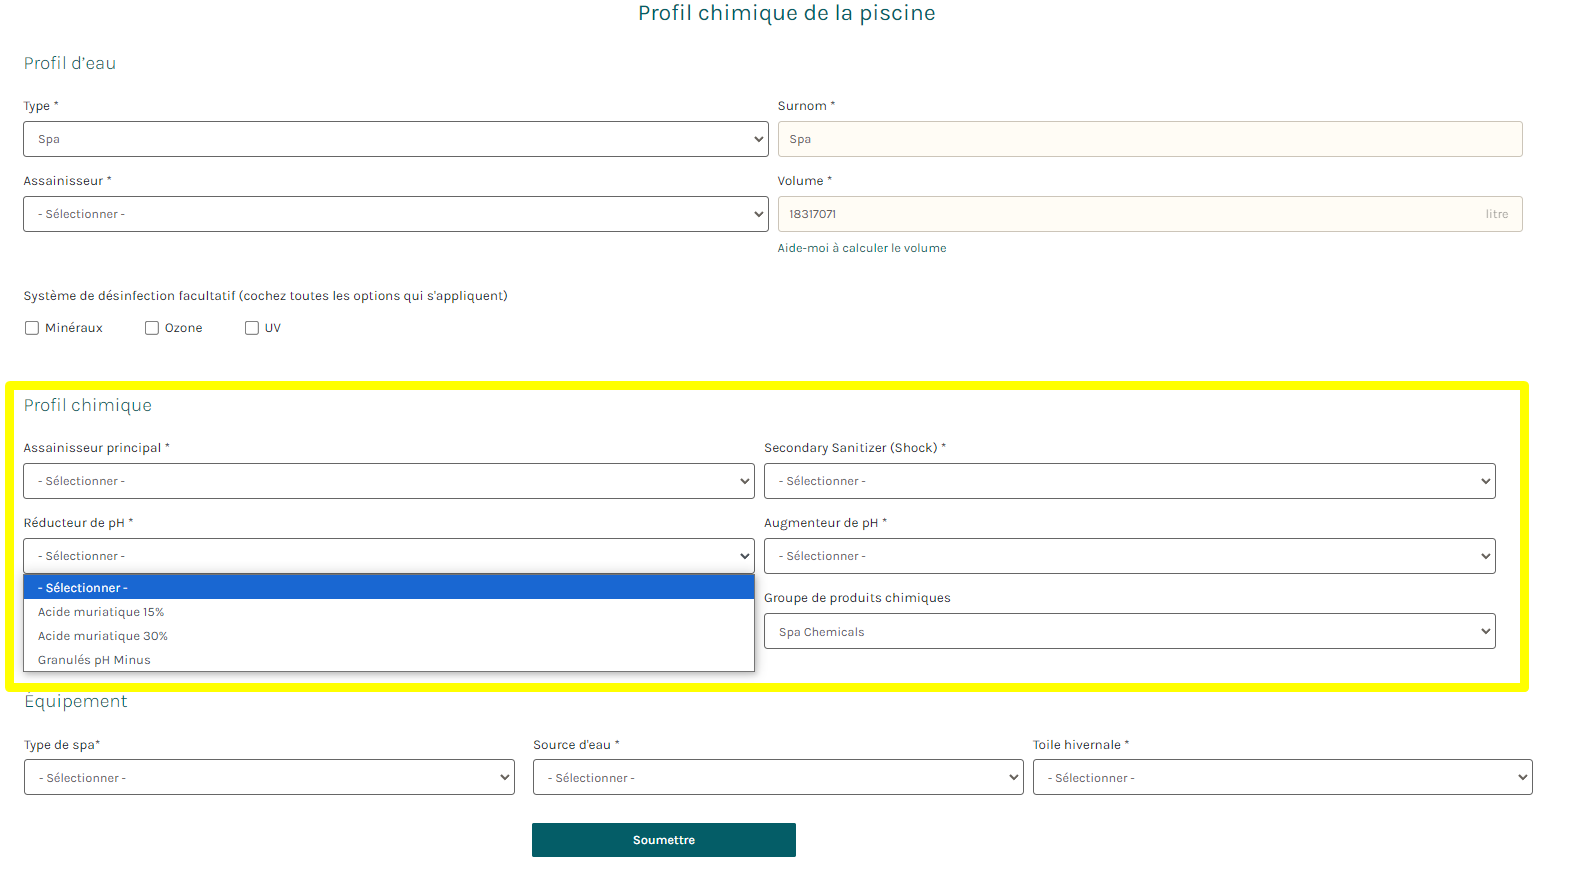Open 'Aide-moi à calculer le volume' link
Viewport: 1573px width, 870px height.
point(862,248)
